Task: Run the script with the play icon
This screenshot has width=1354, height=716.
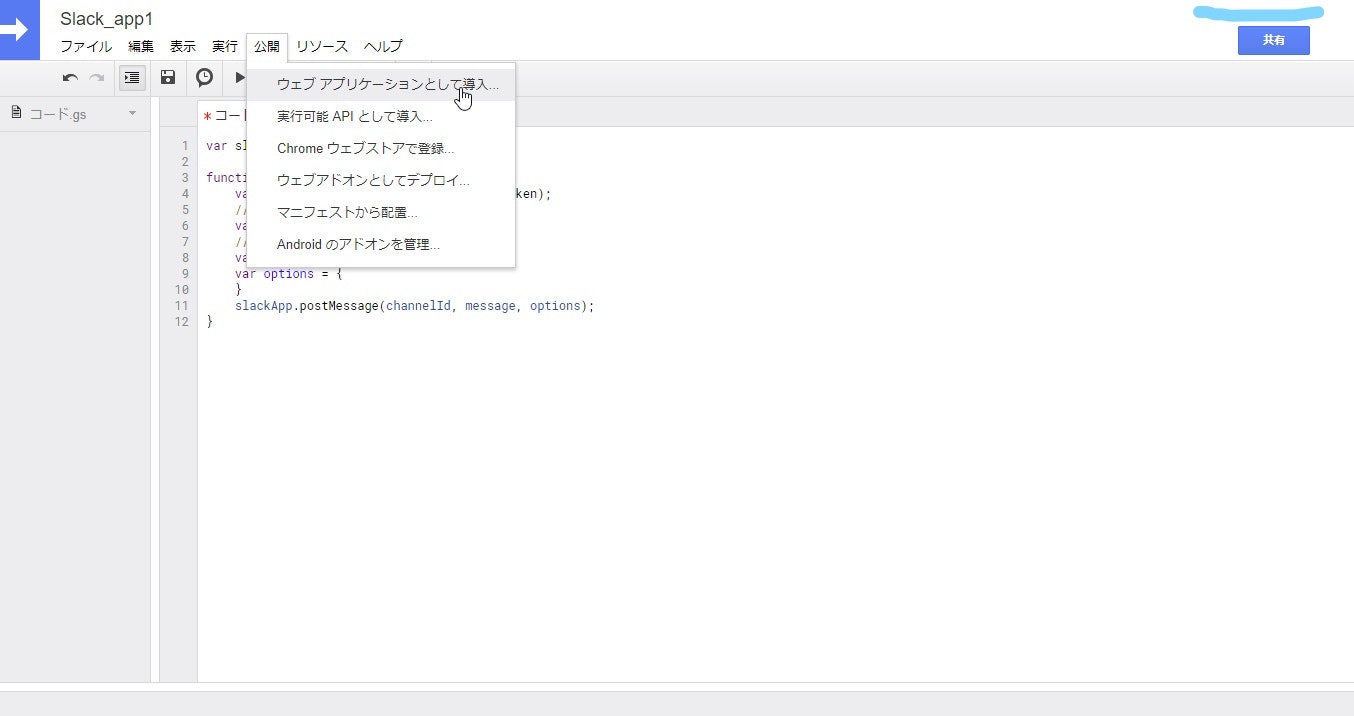Action: (x=239, y=77)
